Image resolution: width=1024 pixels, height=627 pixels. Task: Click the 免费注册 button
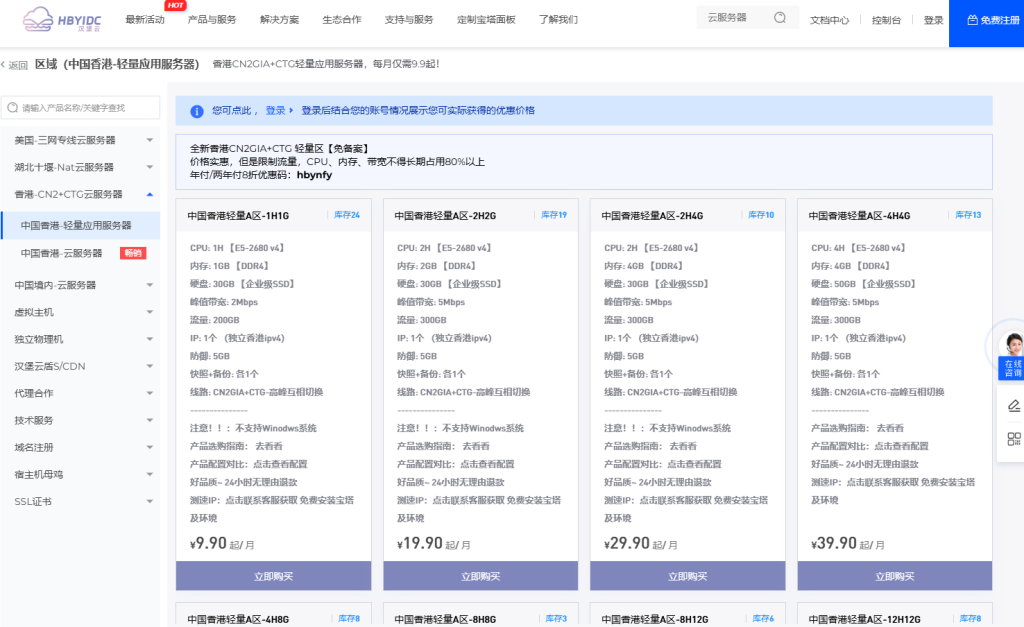click(x=986, y=20)
